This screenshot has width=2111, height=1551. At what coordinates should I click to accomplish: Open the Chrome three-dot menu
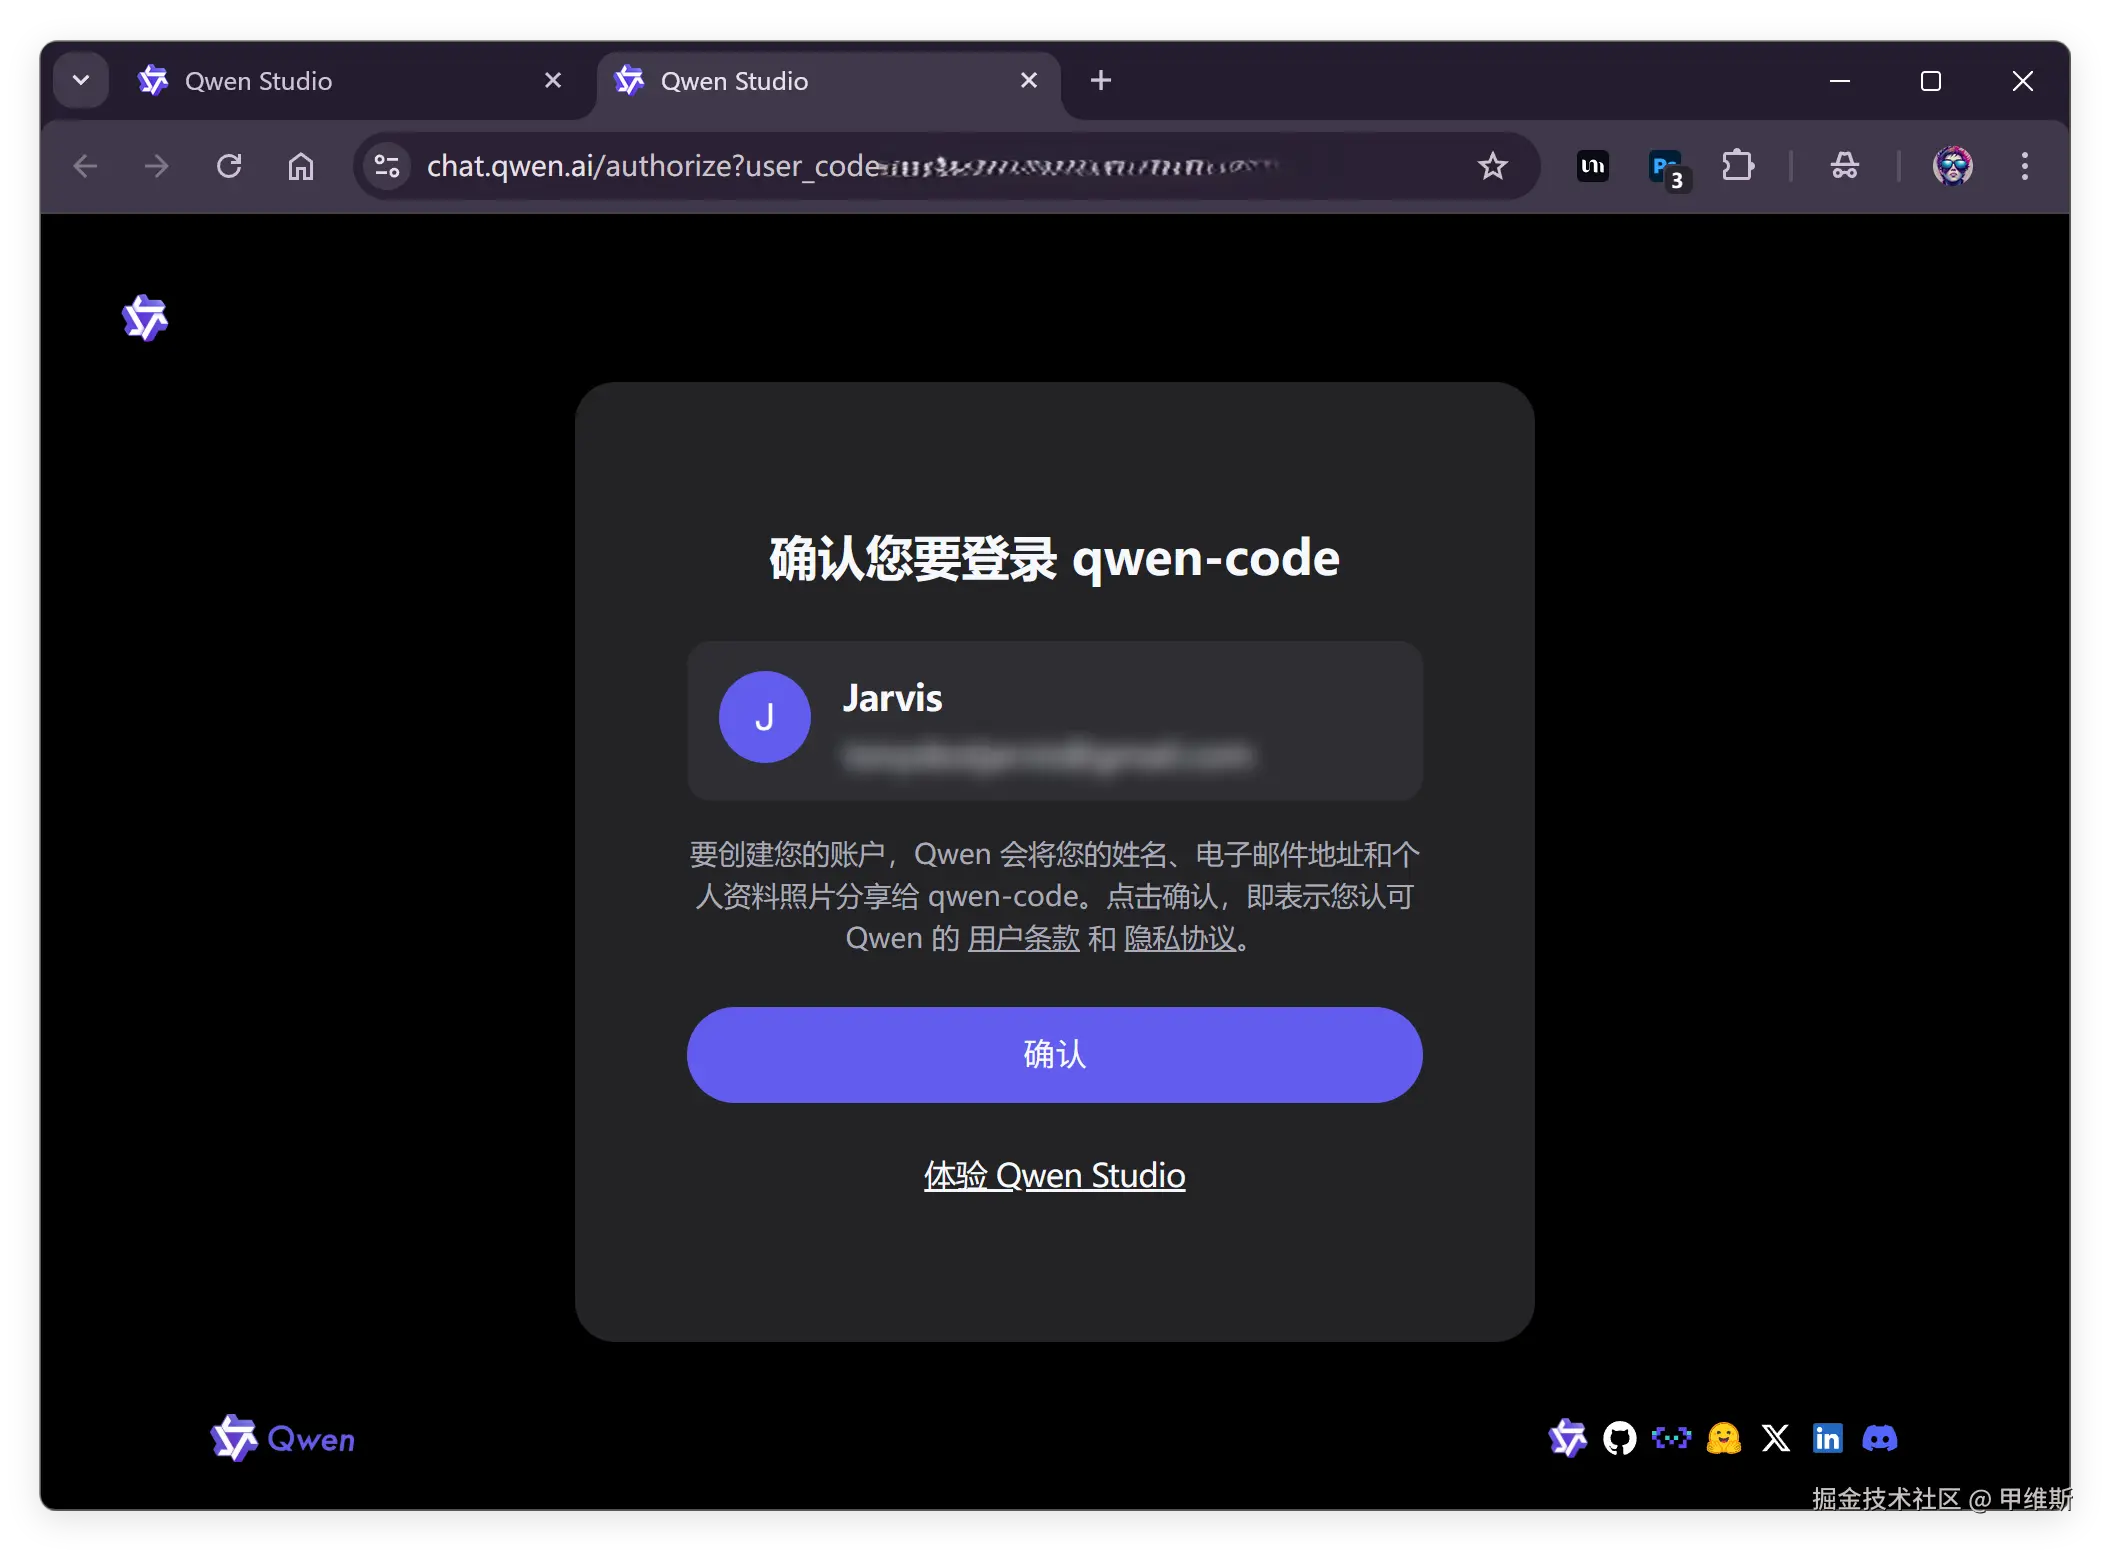pyautogui.click(x=2024, y=166)
